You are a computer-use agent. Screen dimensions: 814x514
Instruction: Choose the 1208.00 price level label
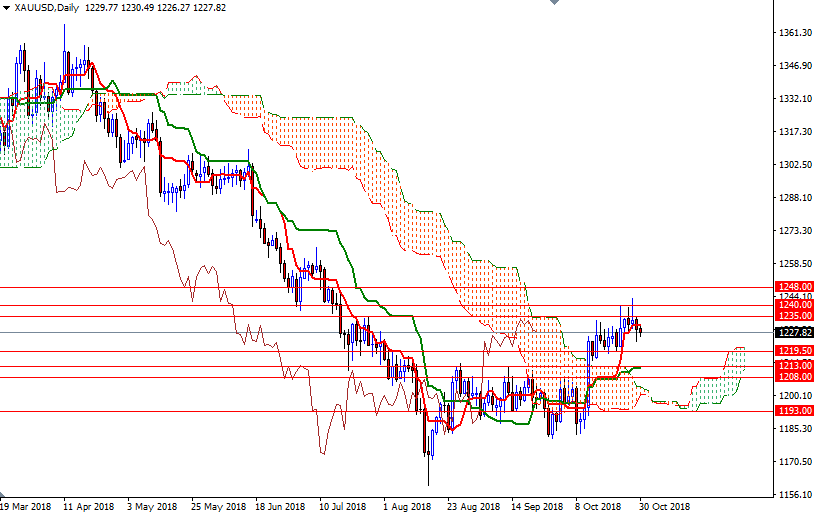pyautogui.click(x=793, y=377)
